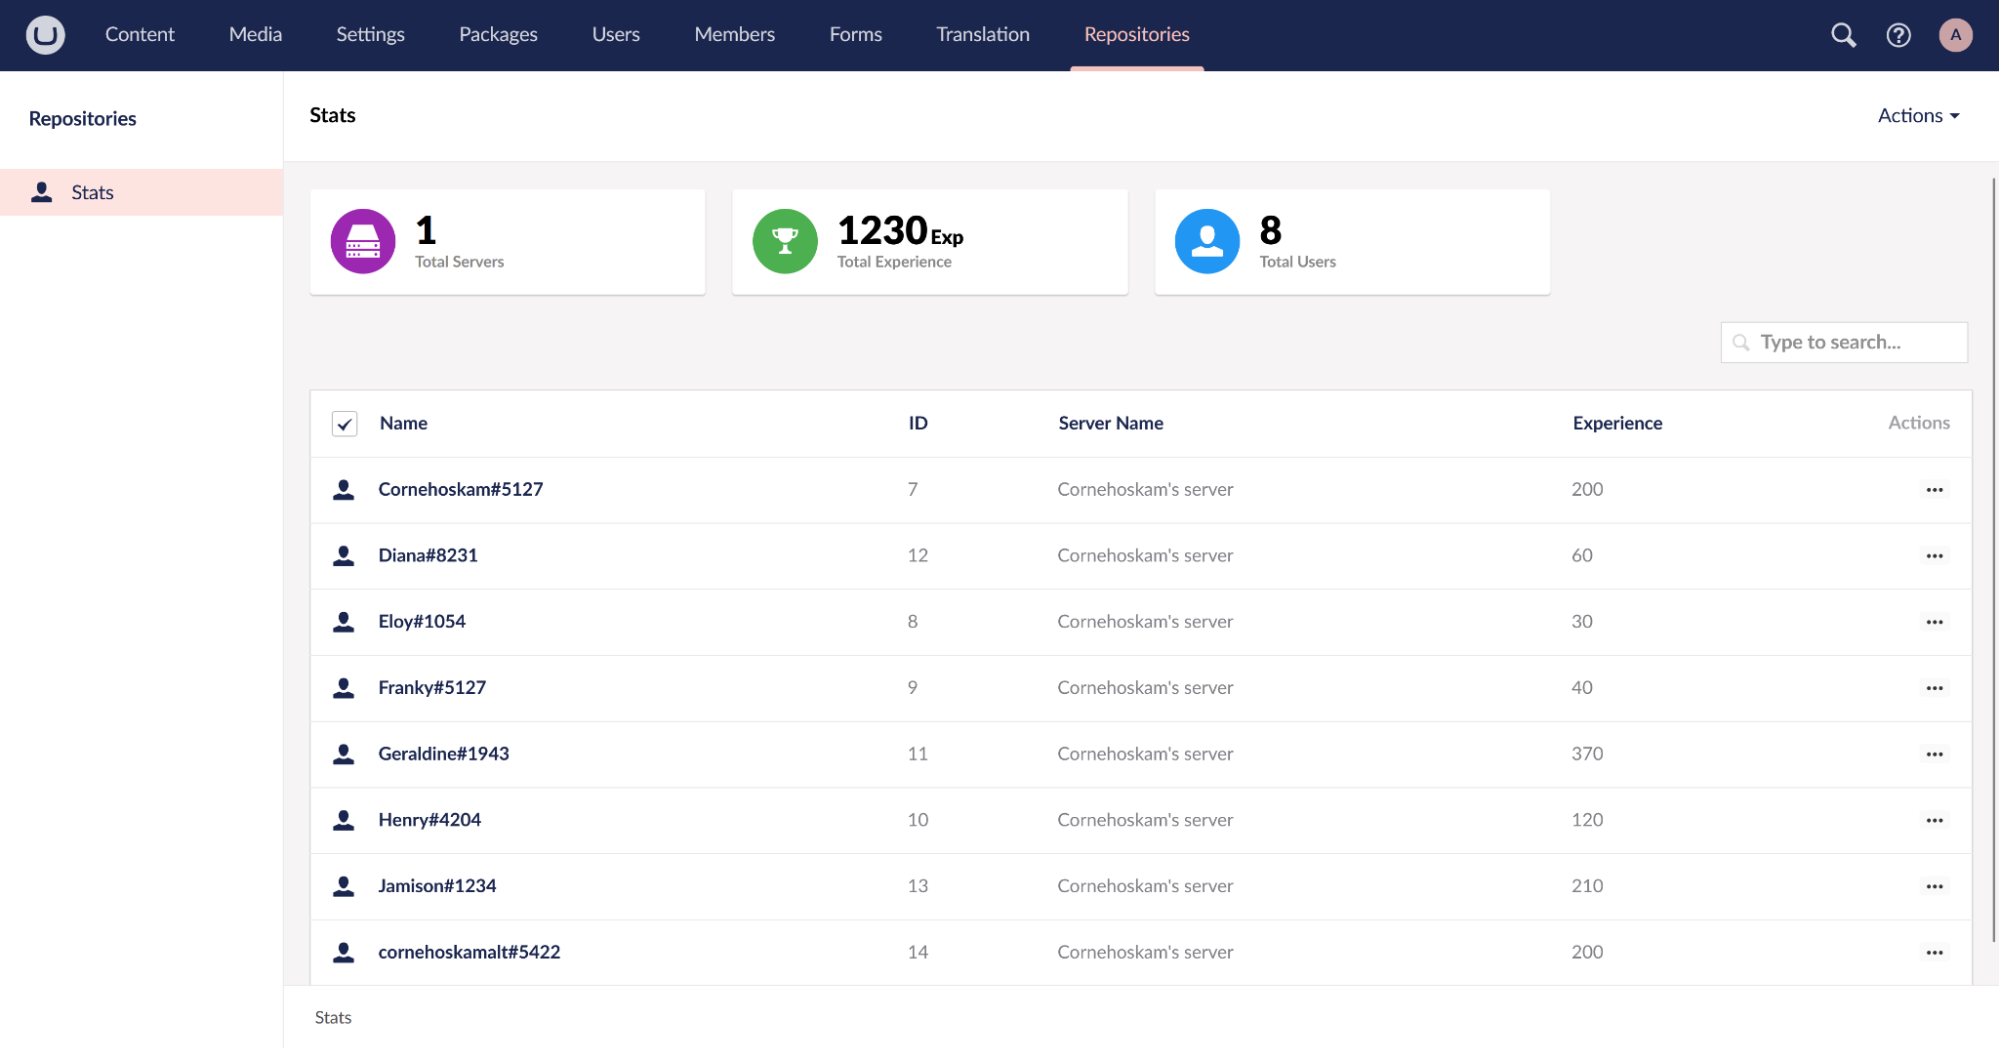The width and height of the screenshot is (1999, 1049).
Task: Click Server Name cell in Henry#4204 row
Action: pyautogui.click(x=1144, y=819)
